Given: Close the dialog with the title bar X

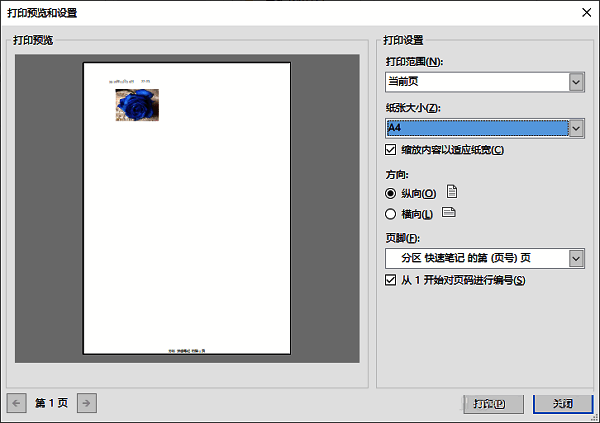Looking at the screenshot, I should [x=583, y=13].
